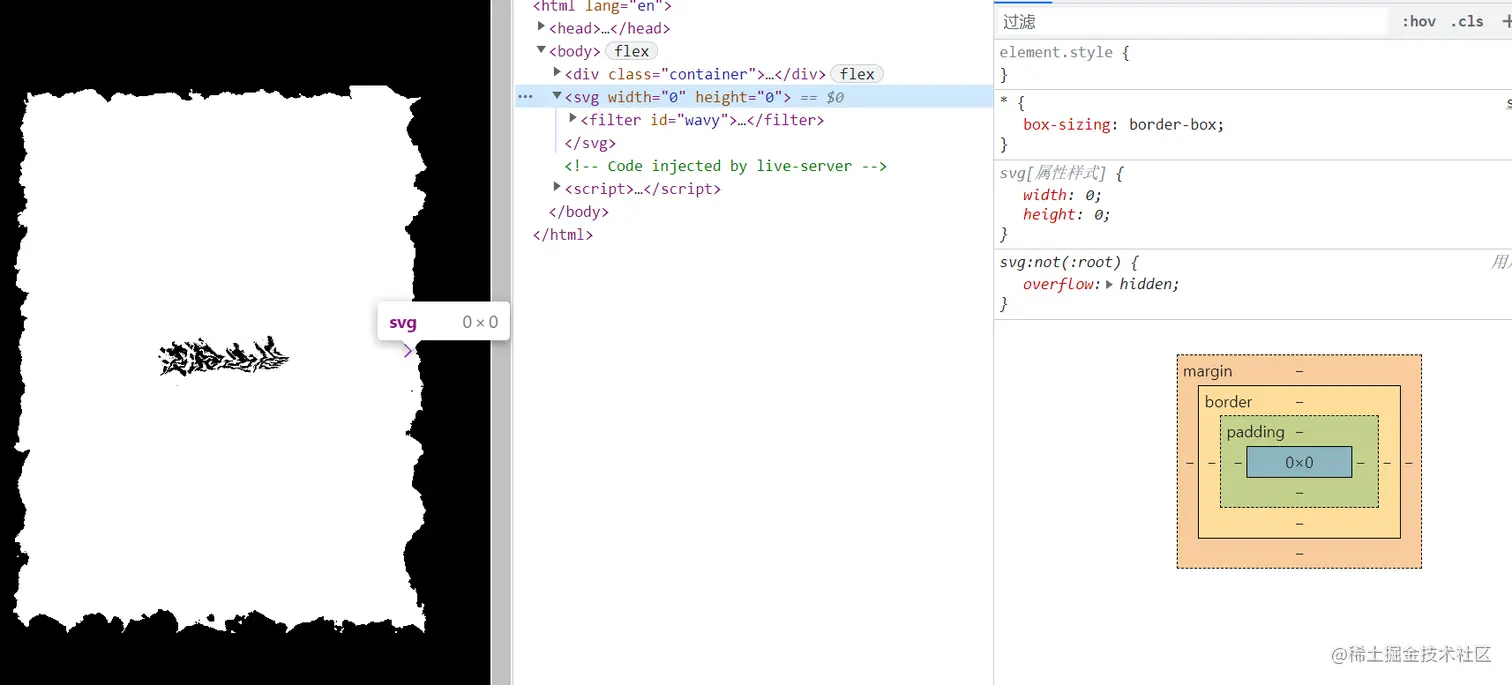Click the element.style rule selector

click(x=1056, y=52)
